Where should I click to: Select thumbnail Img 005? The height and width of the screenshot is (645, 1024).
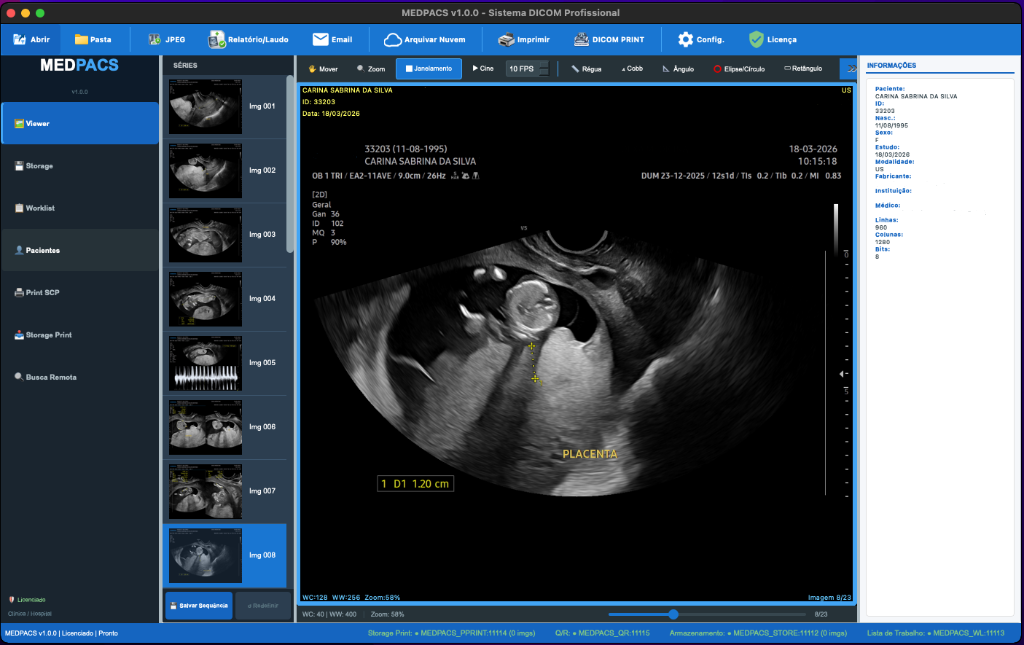point(225,362)
